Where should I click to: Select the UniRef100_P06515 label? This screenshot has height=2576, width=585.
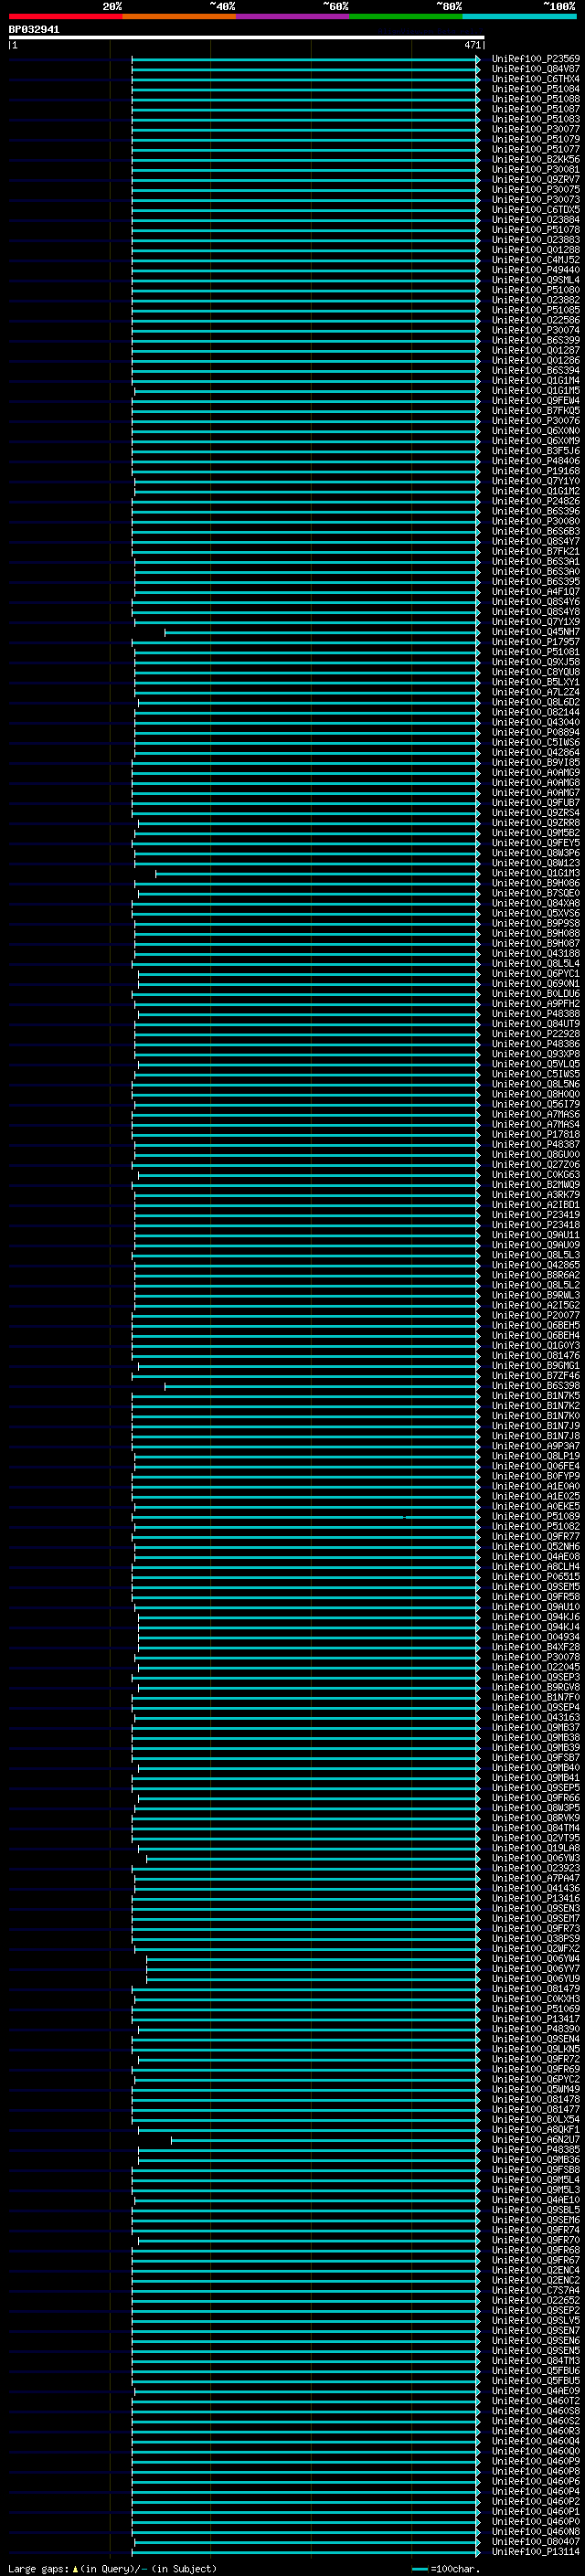(536, 1577)
